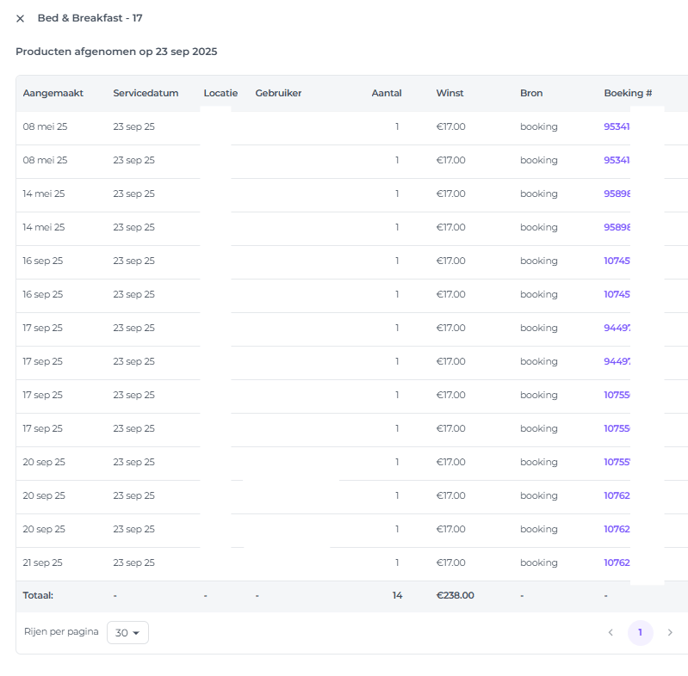This screenshot has width=688, height=676.
Task: Select page 1 in pagination
Action: [x=640, y=633]
